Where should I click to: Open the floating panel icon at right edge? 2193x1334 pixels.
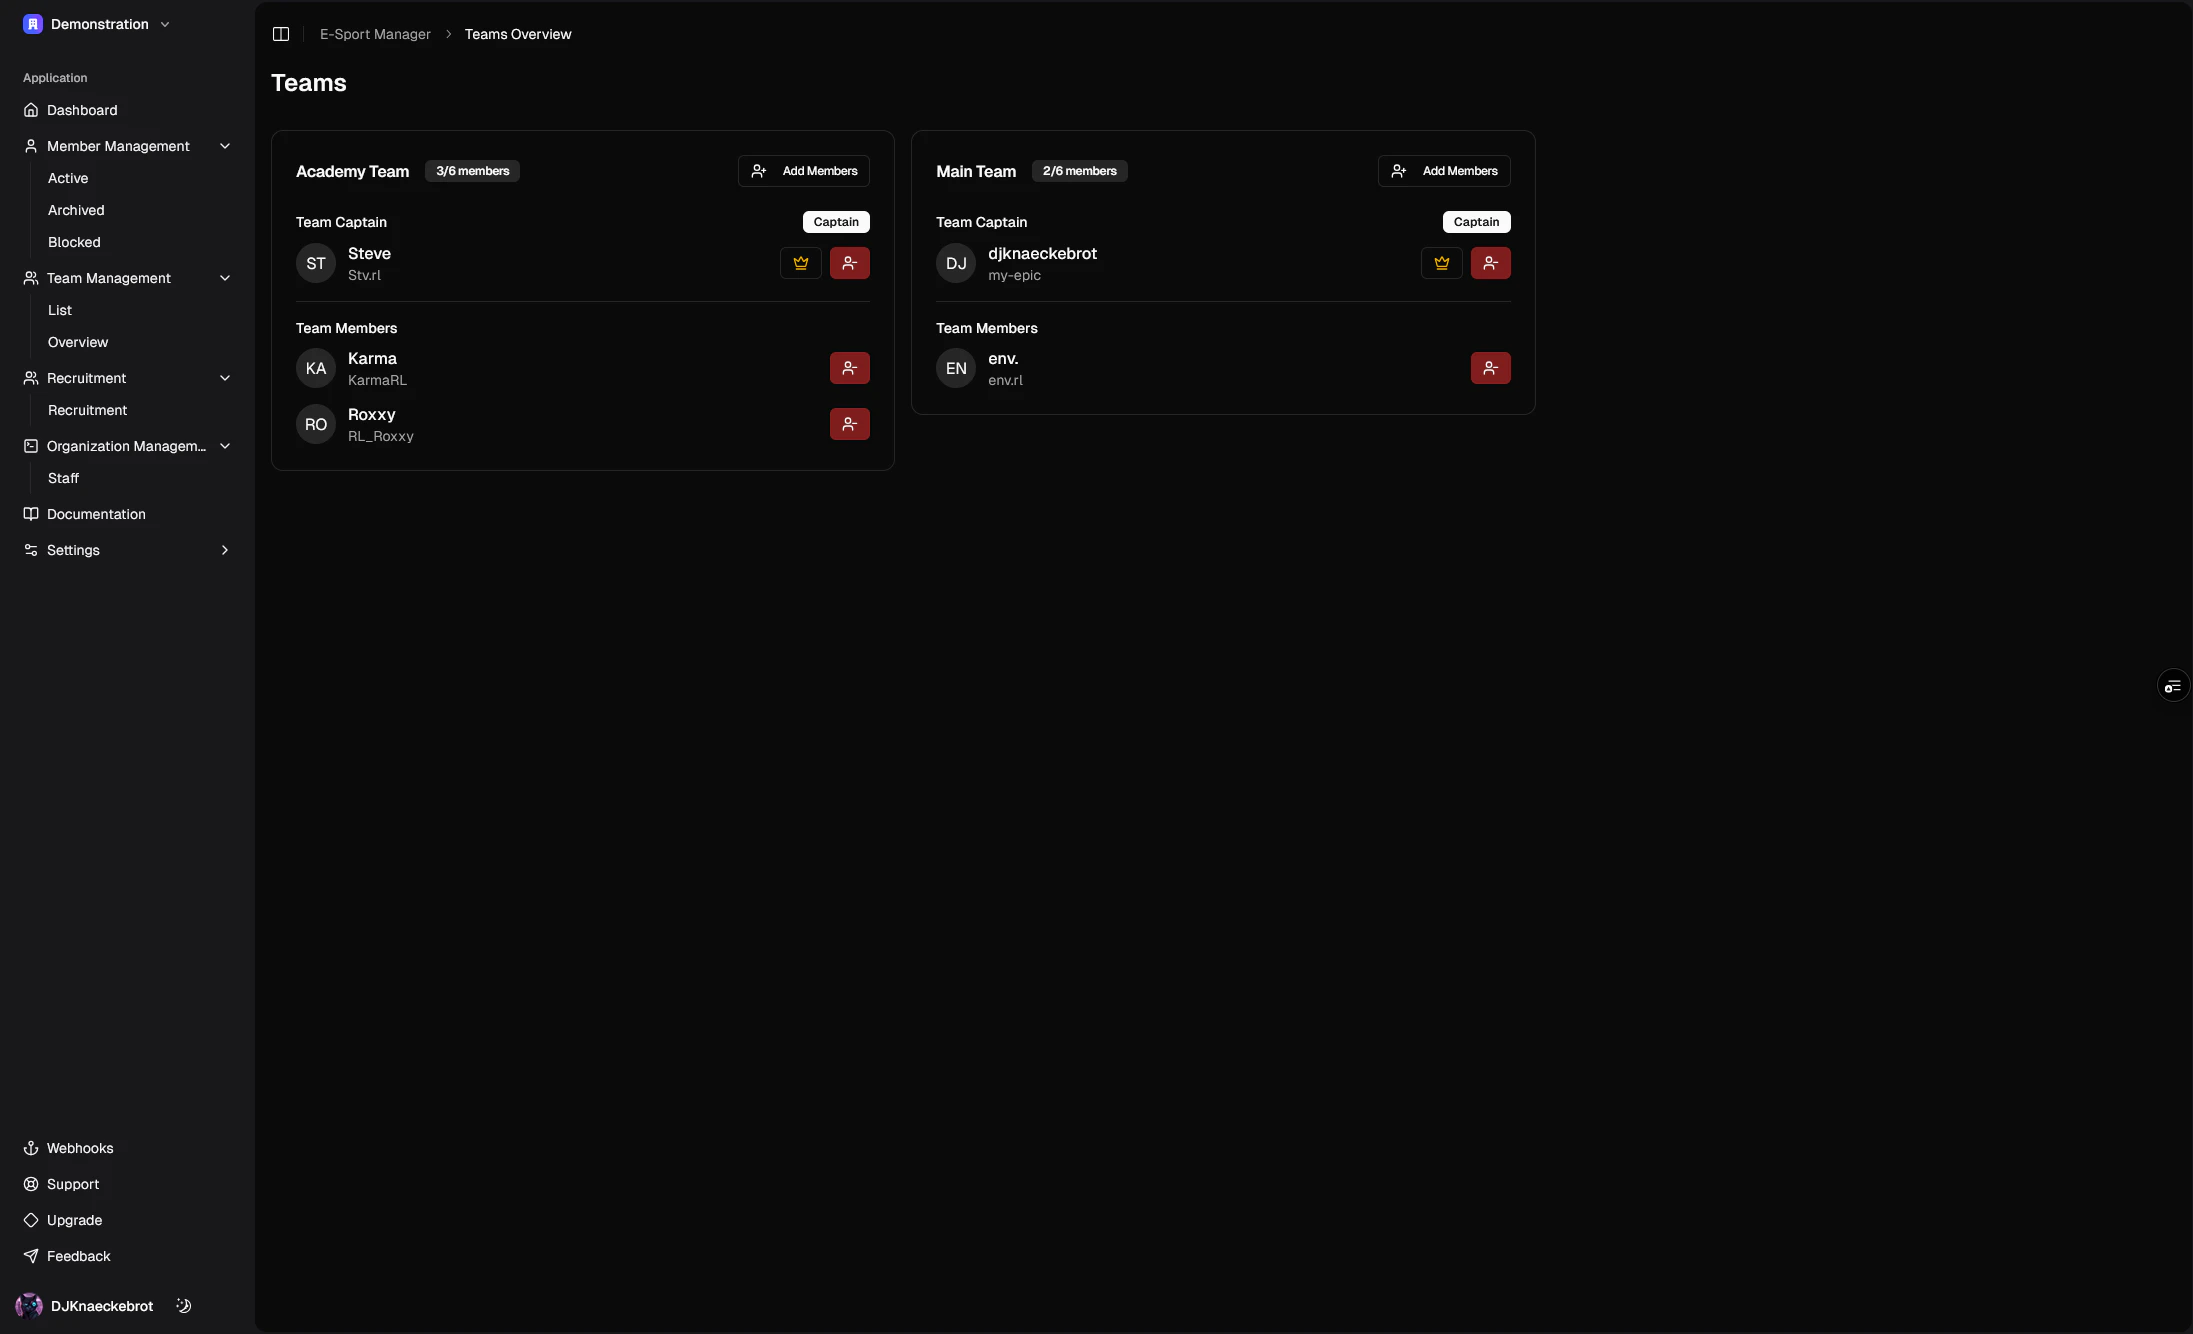[2172, 686]
